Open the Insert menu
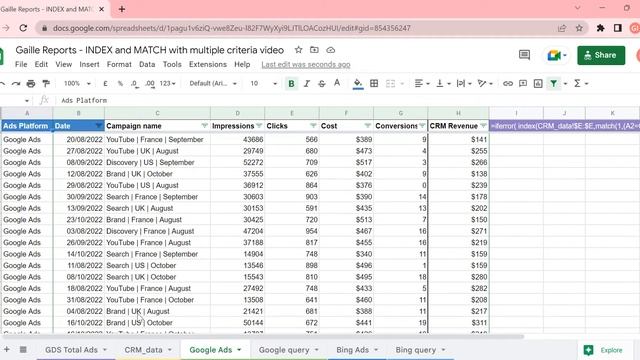 89,64
